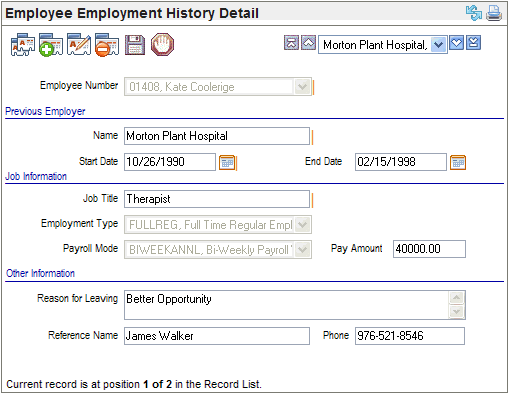This screenshot has height=393, width=508.
Task: Open the End Date calendar picker
Action: (458, 163)
